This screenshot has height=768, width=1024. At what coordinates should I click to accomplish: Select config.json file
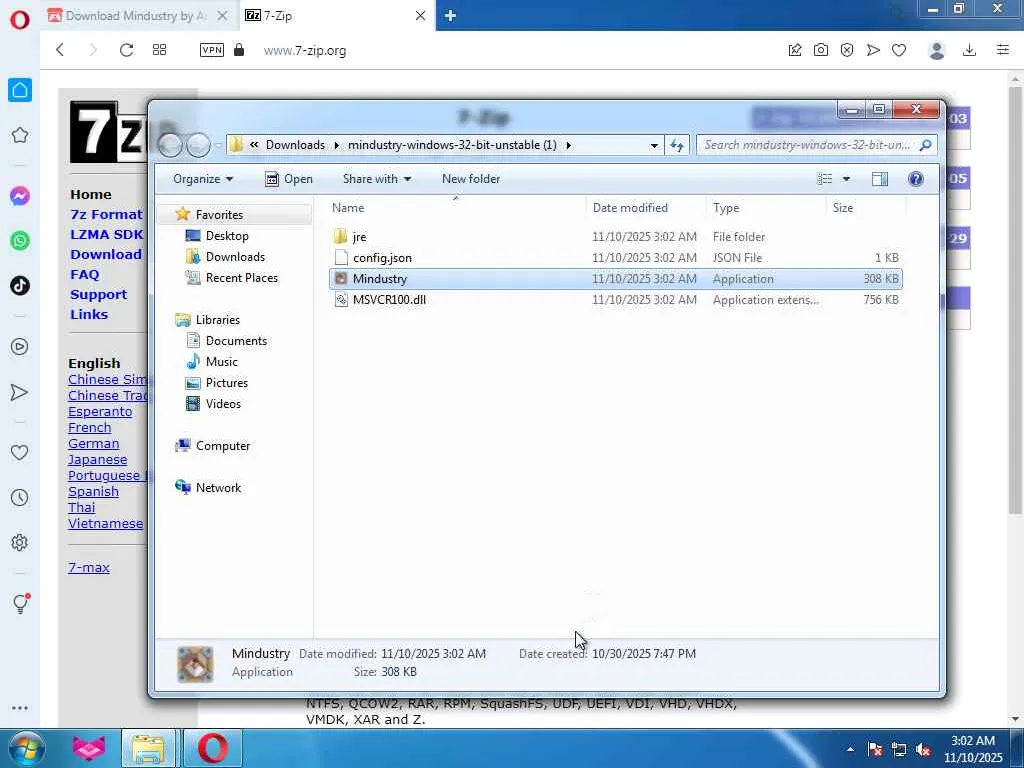point(616,257)
